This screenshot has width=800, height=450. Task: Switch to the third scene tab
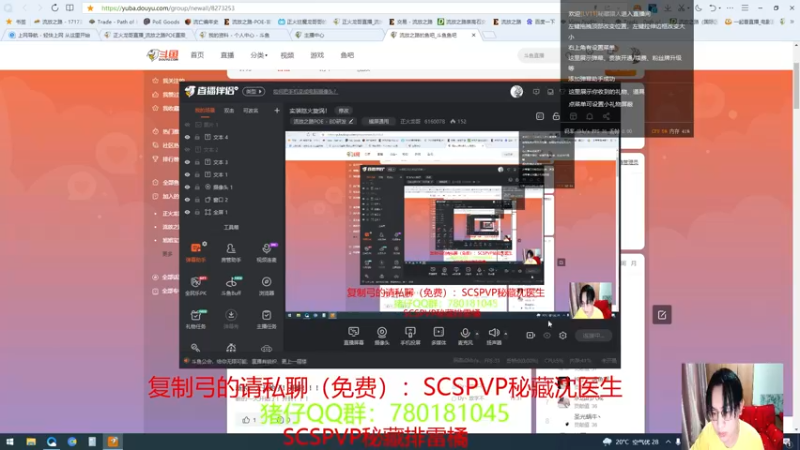(251, 110)
